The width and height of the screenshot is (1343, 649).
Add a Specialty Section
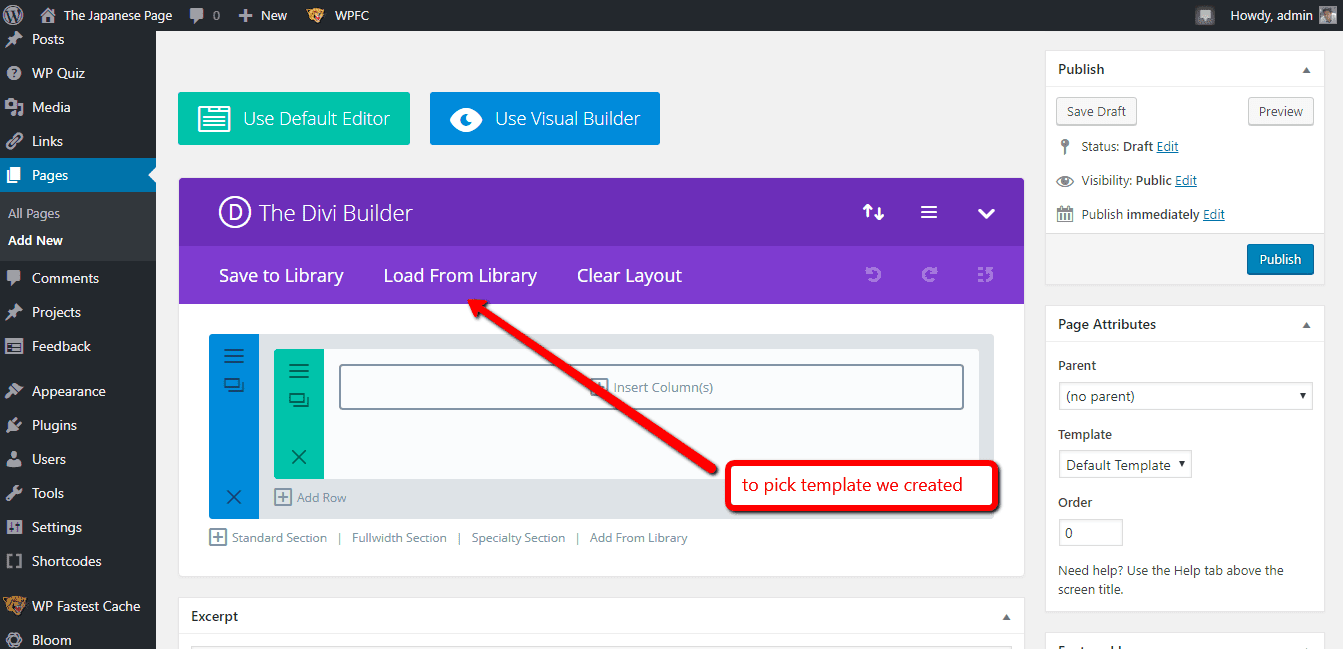point(518,537)
